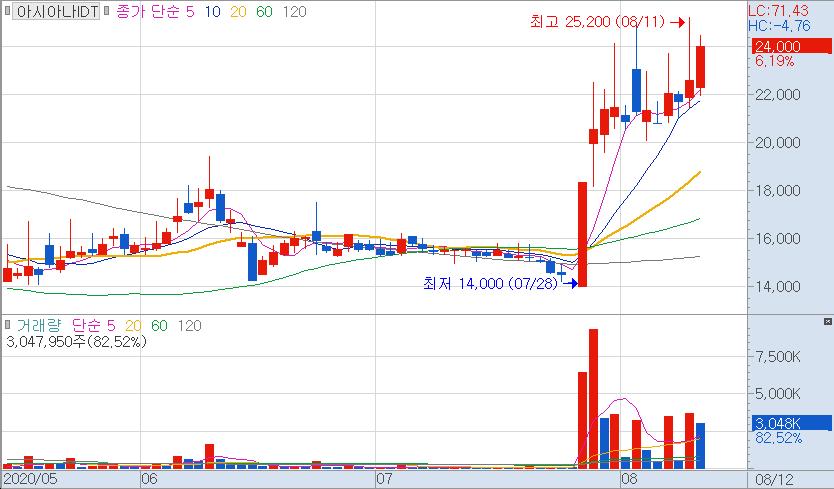Image resolution: width=834 pixels, height=489 pixels.
Task: Click the small square icon left of 아시아나IDT
Action: (x=7, y=12)
